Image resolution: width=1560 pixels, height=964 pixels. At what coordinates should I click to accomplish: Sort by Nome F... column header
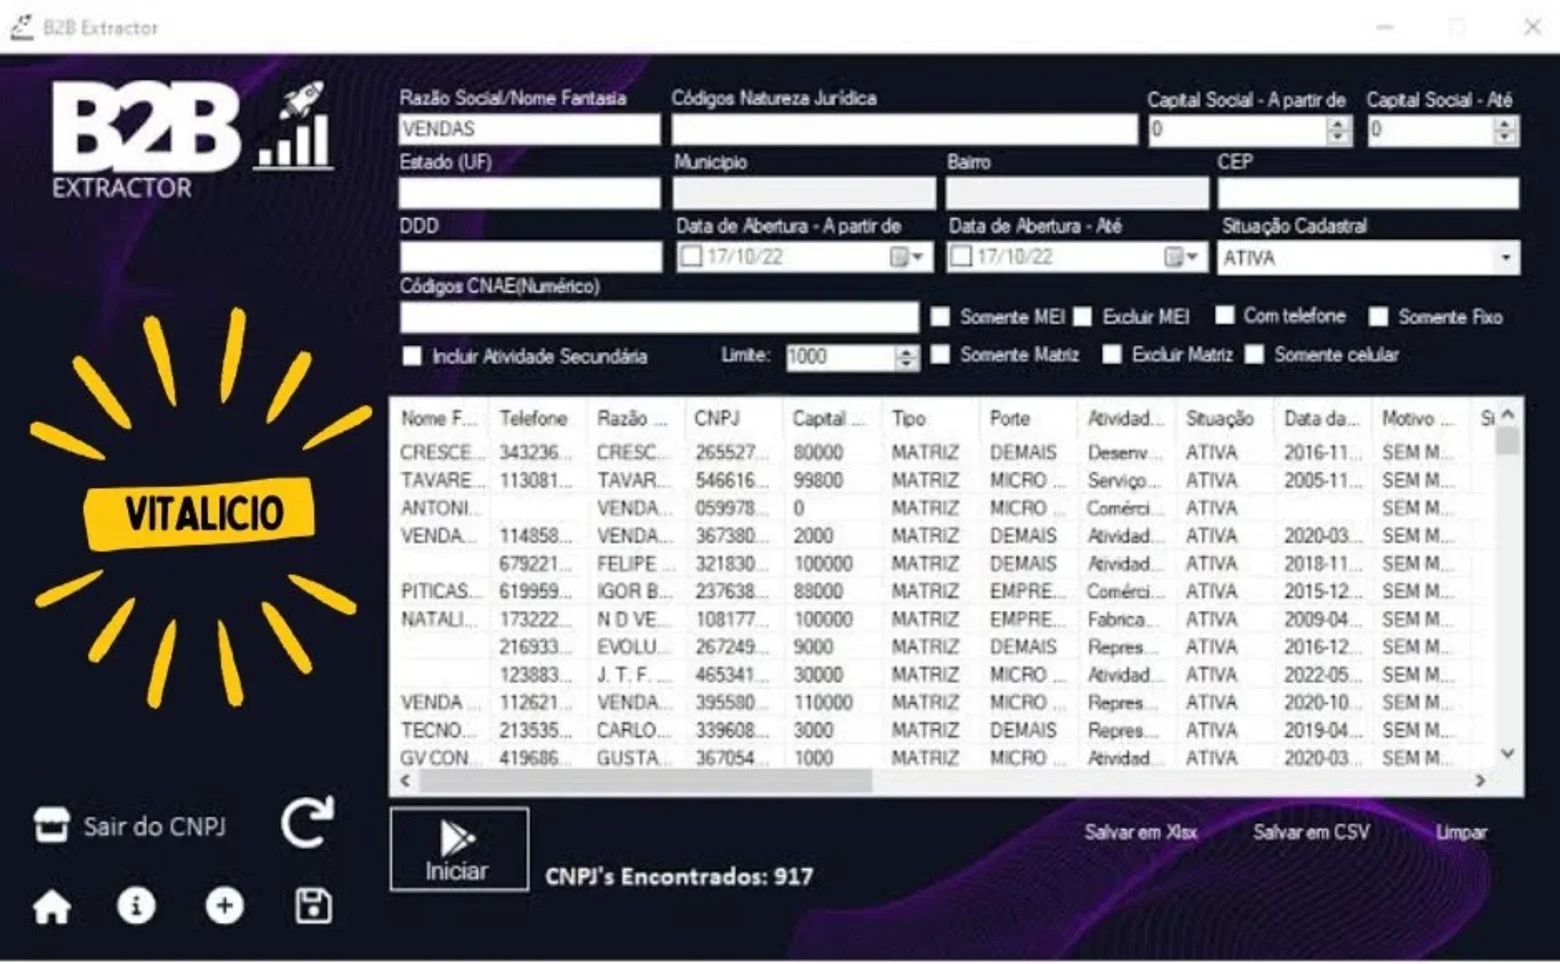point(439,419)
